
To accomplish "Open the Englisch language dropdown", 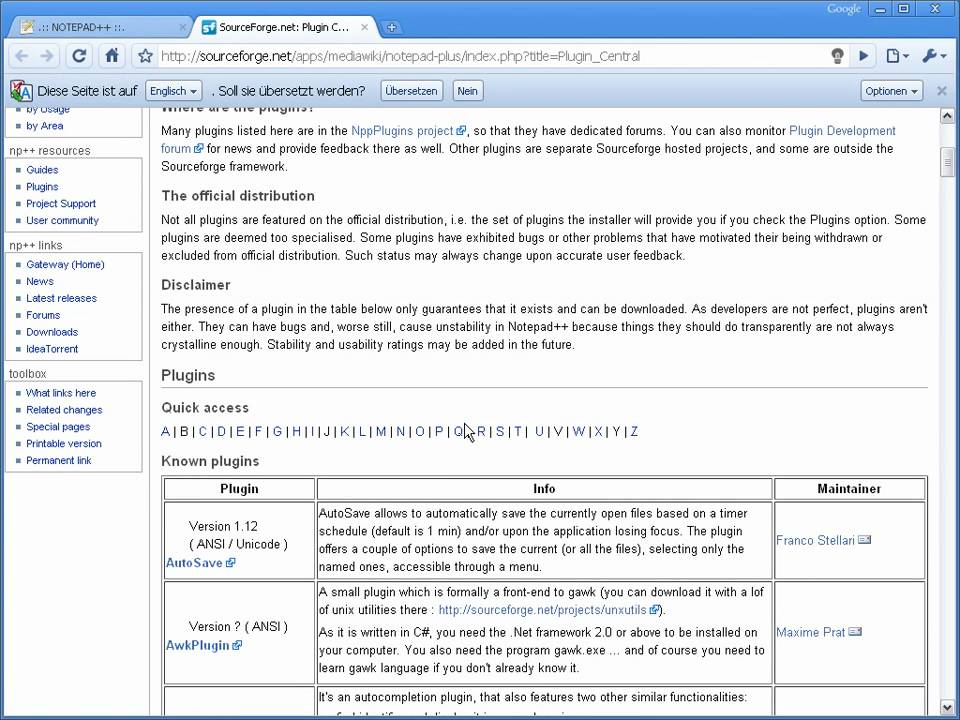I will pos(174,91).
